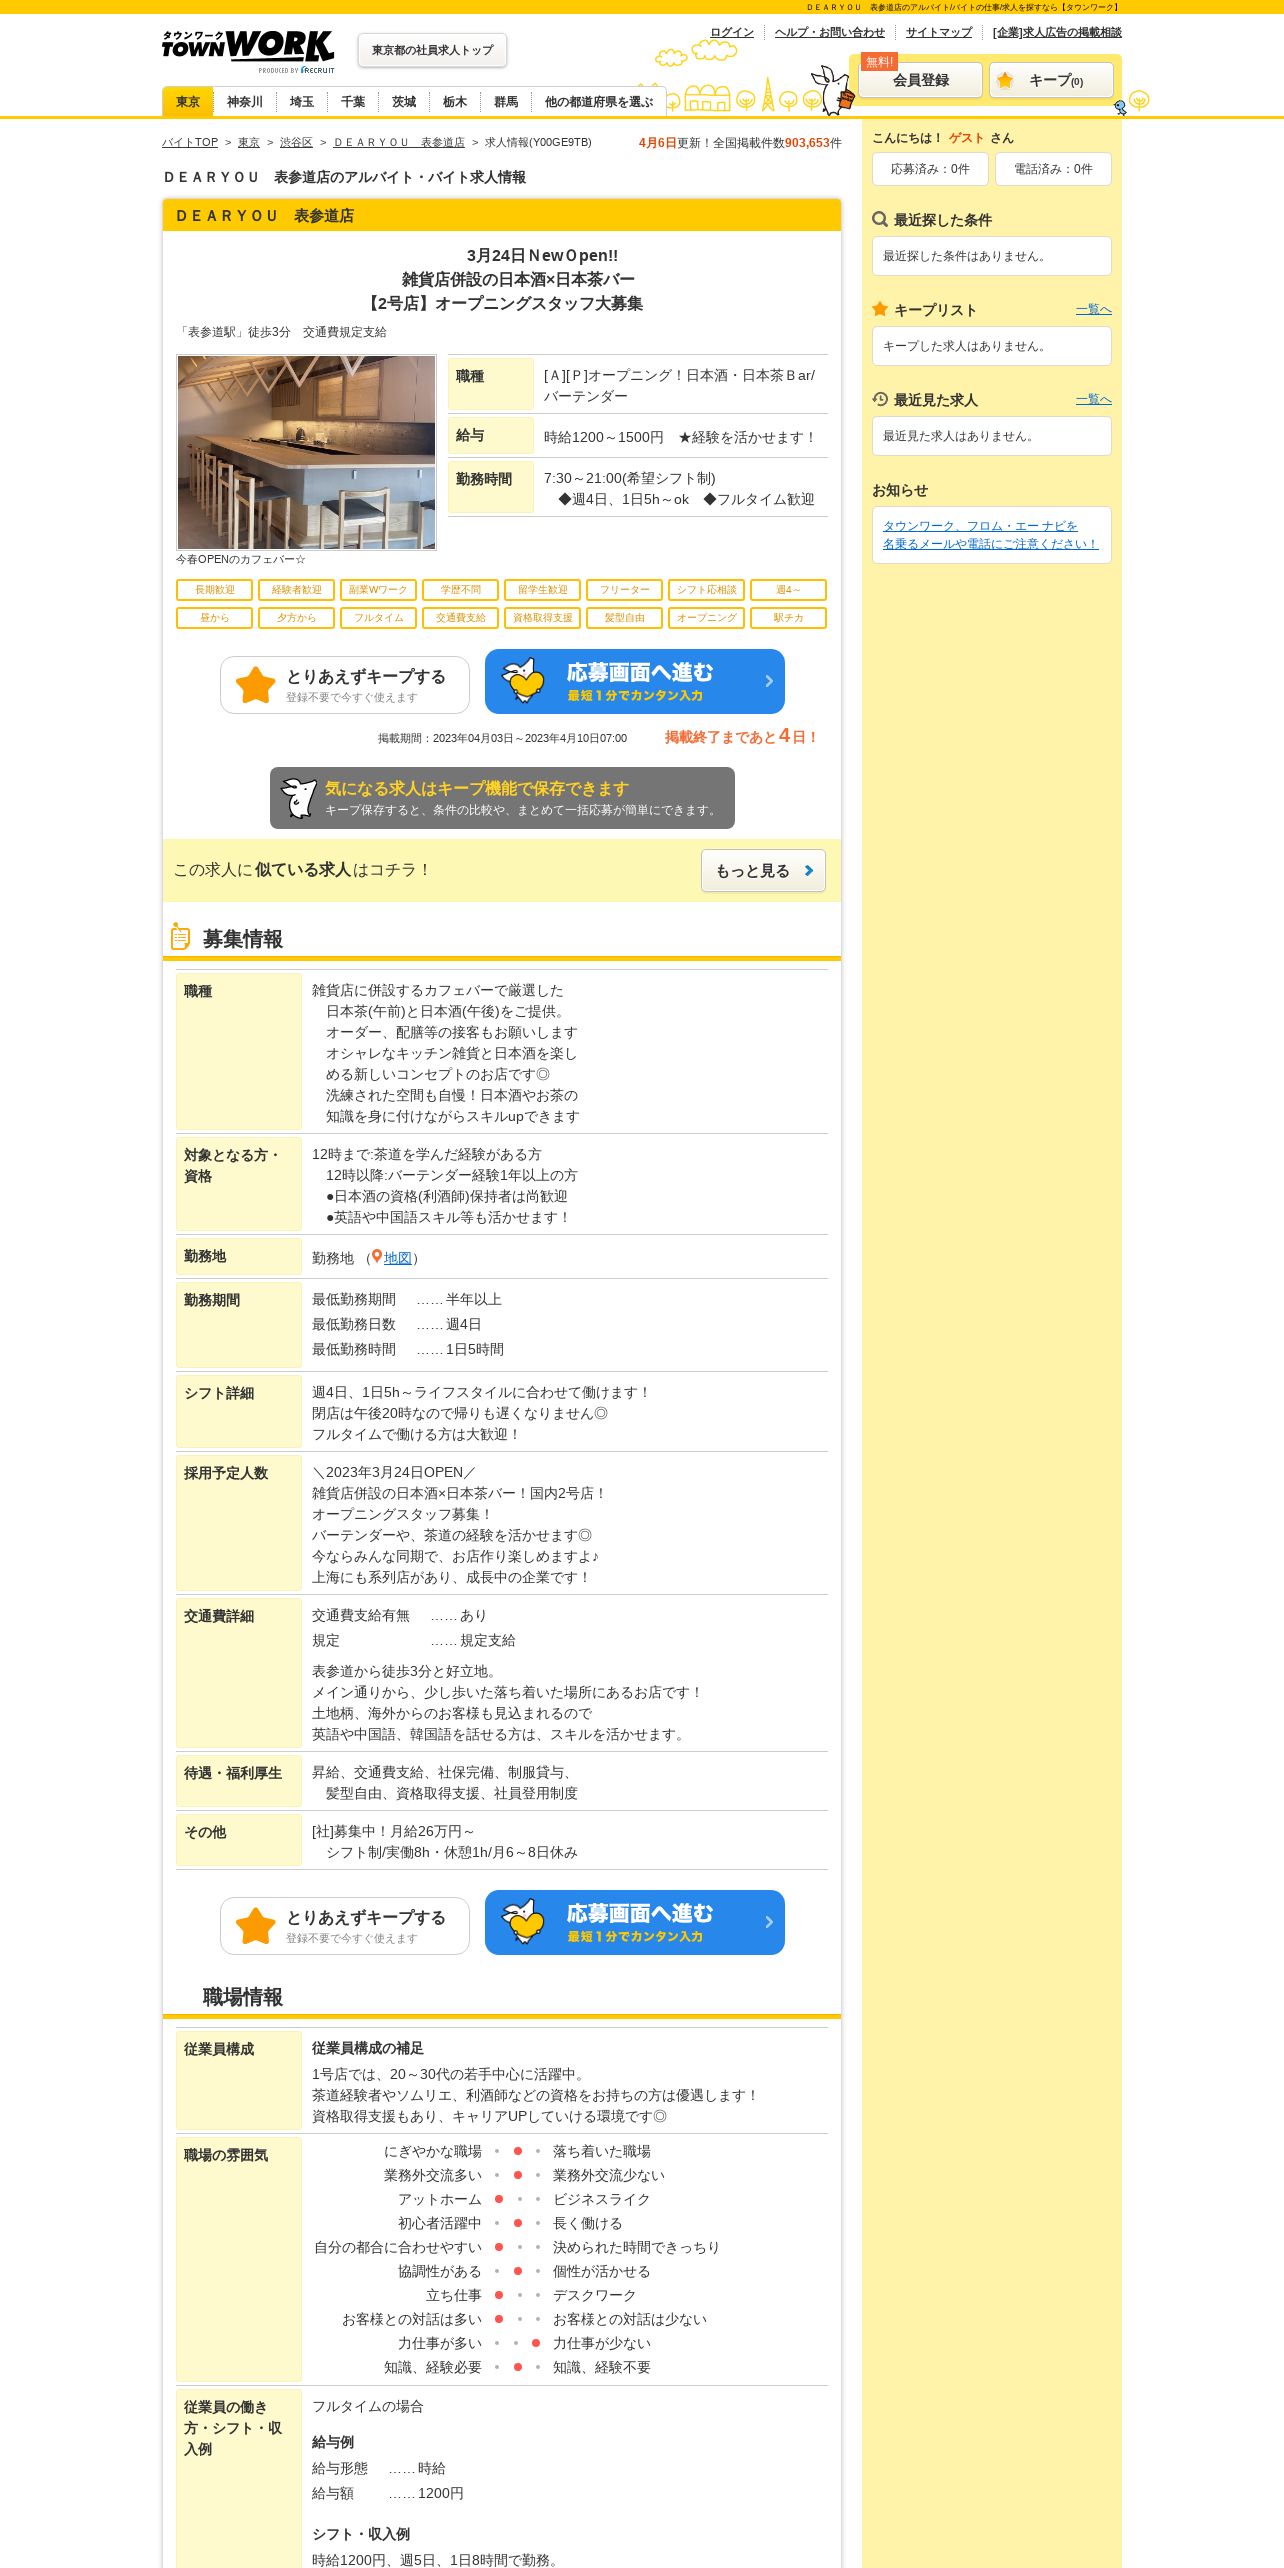Select the 神奈川 region tab
Viewport: 1284px width, 2568px height.
pos(245,102)
